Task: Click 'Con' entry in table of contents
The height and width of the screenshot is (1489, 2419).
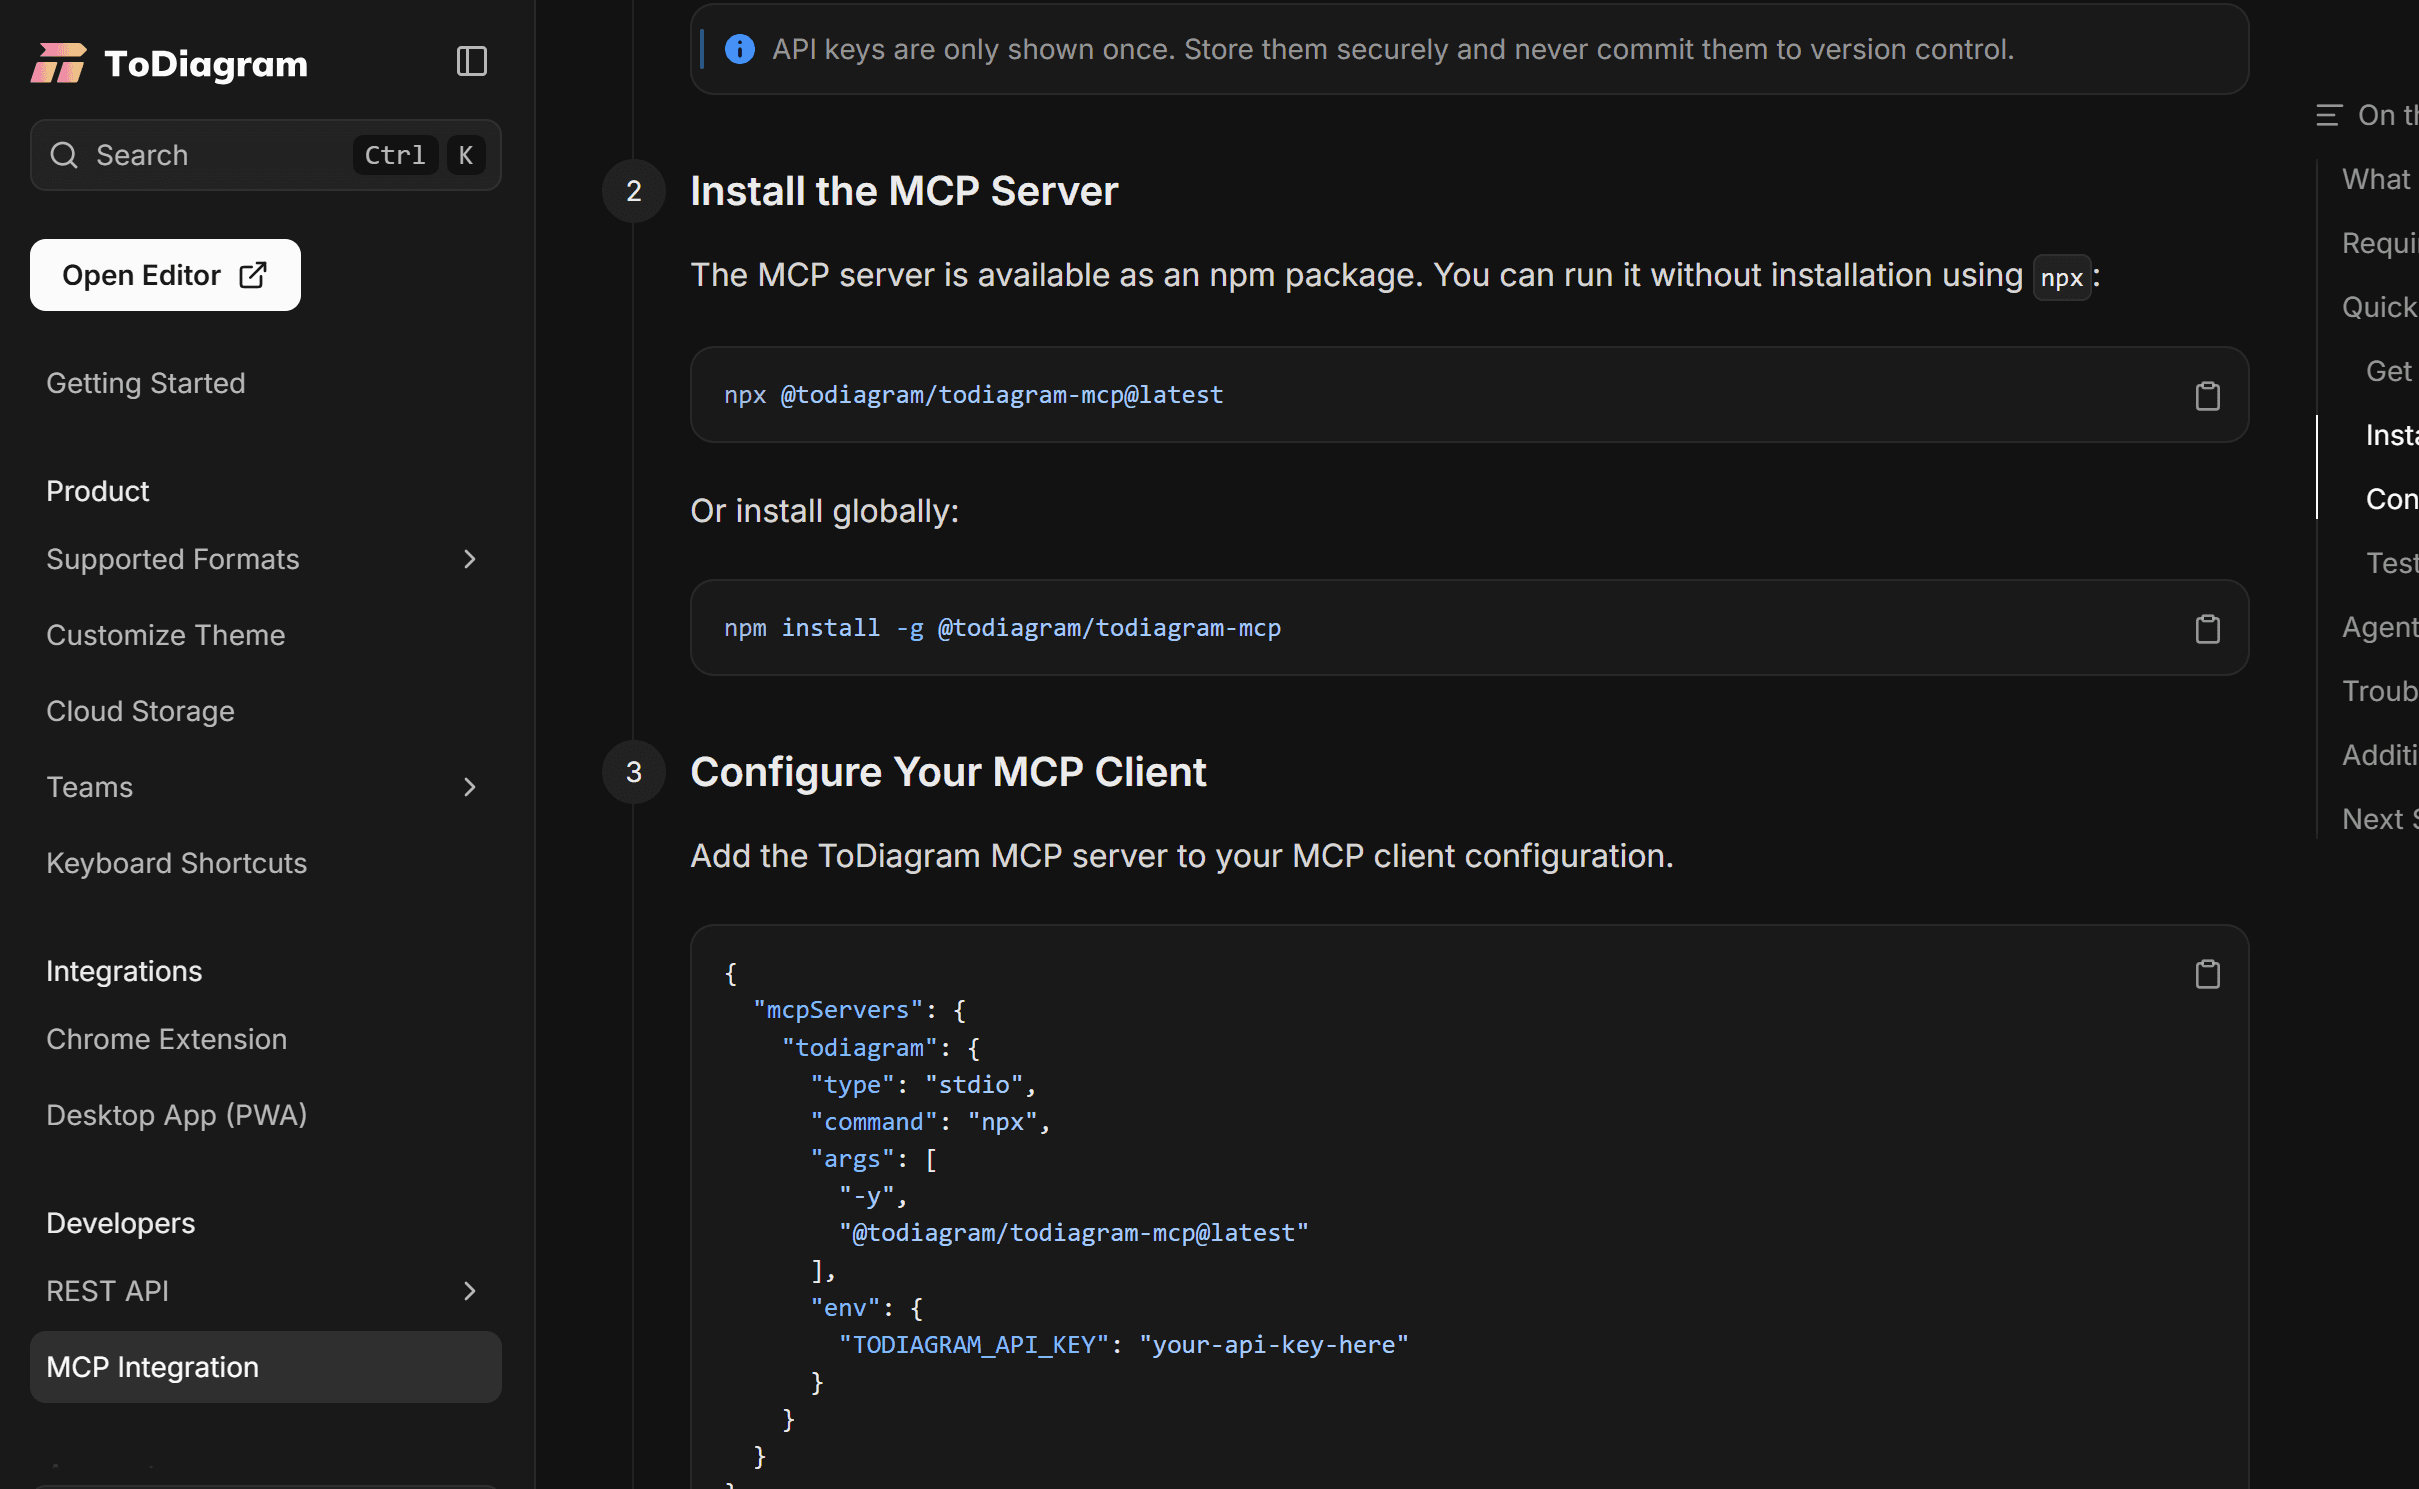Action: pos(2392,499)
